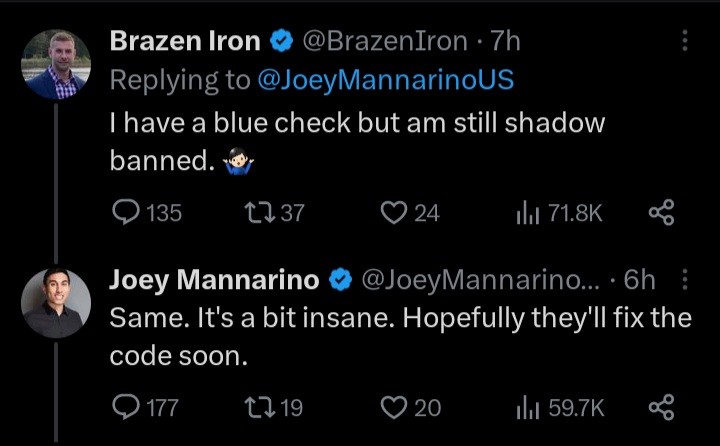The width and height of the screenshot is (720, 446).
Task: Open Joey Mannarino's profile name
Action: [214, 279]
